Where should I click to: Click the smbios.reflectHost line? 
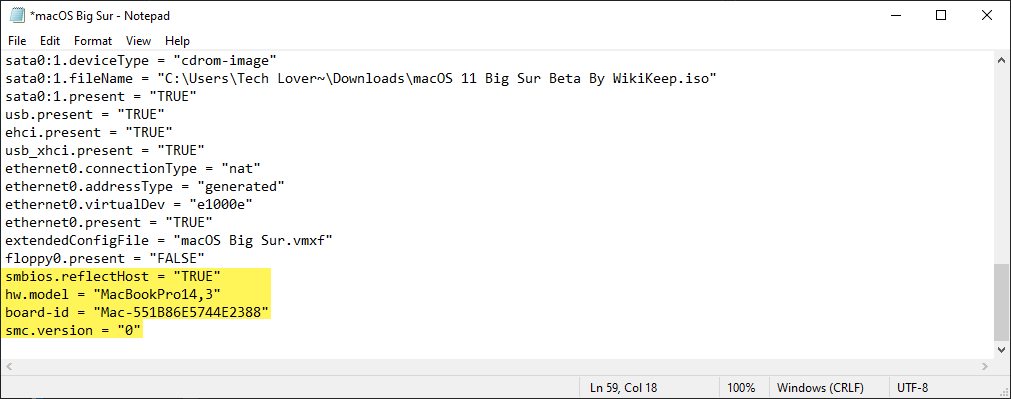point(113,277)
